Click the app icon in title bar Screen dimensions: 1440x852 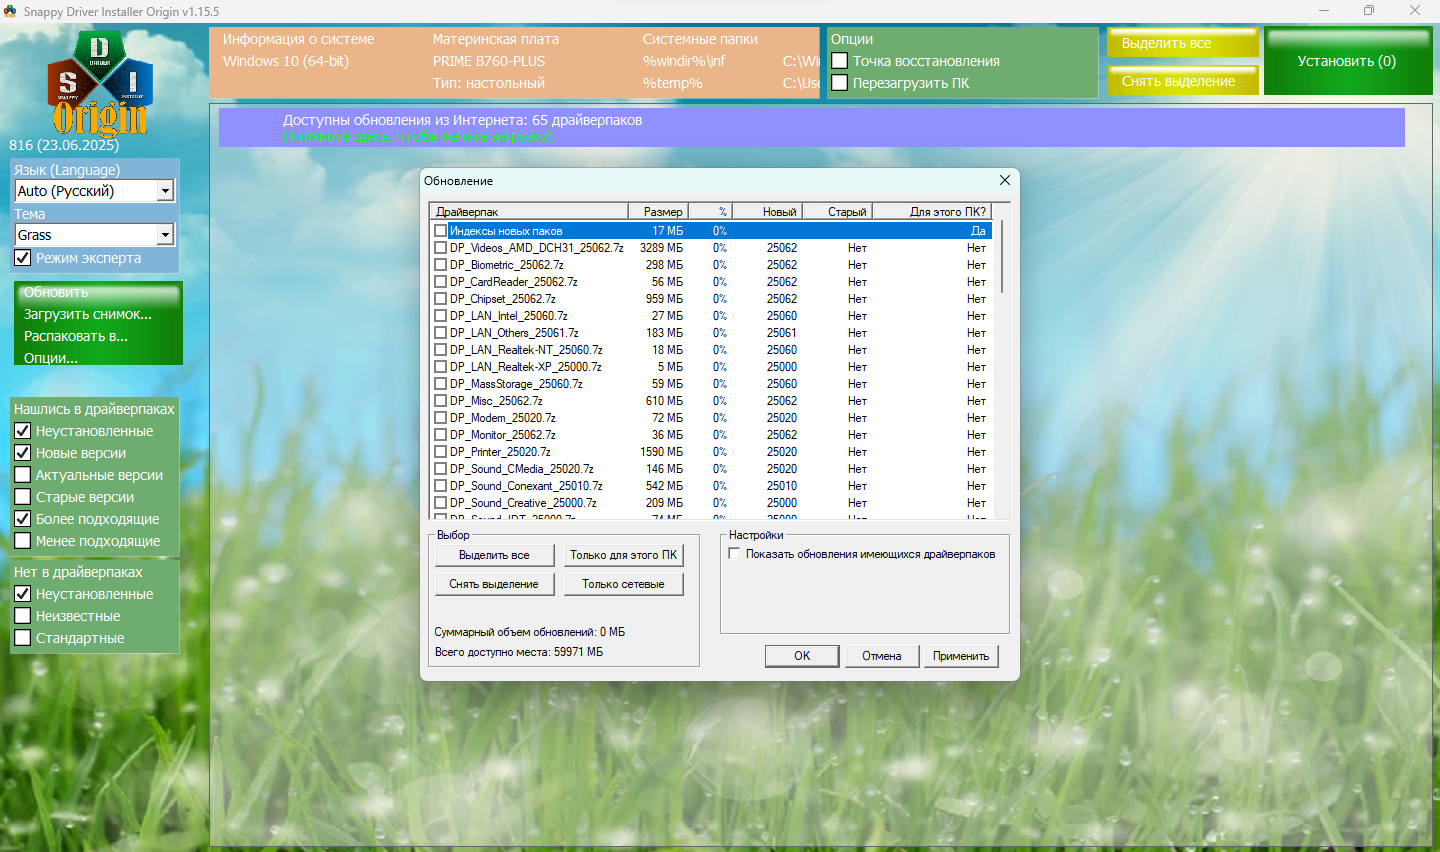coord(11,11)
